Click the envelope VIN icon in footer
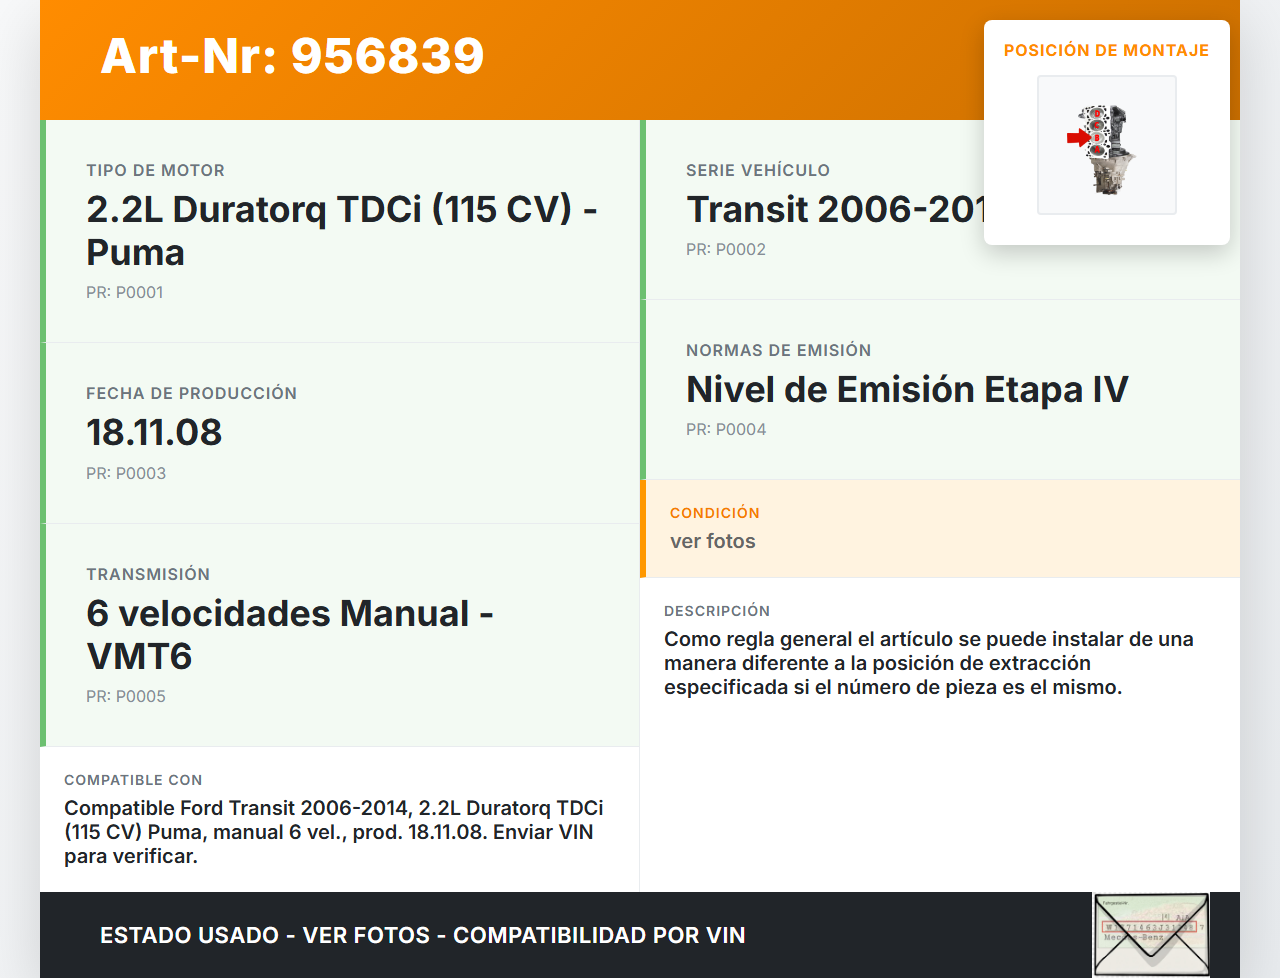Screen dimensions: 1280x978 point(1151,934)
